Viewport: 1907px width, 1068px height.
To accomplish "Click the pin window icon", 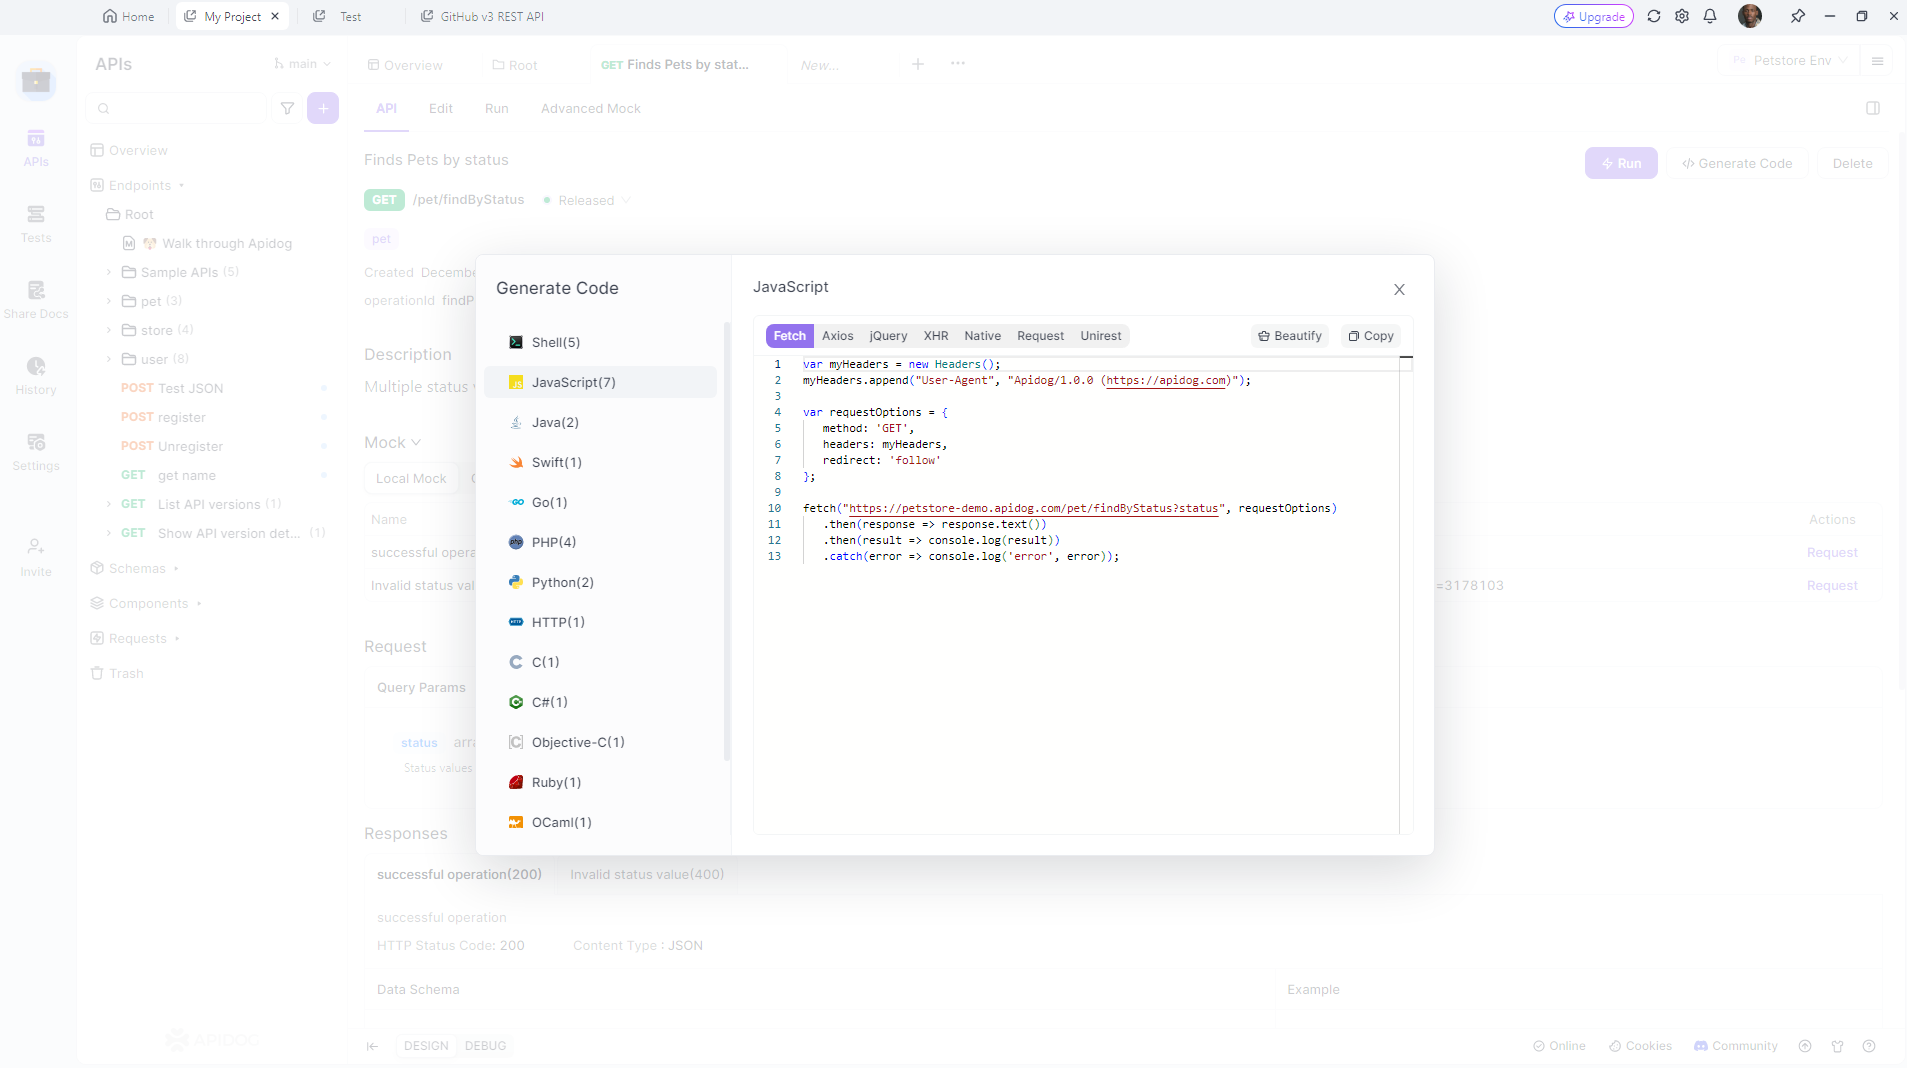I will pos(1797,16).
